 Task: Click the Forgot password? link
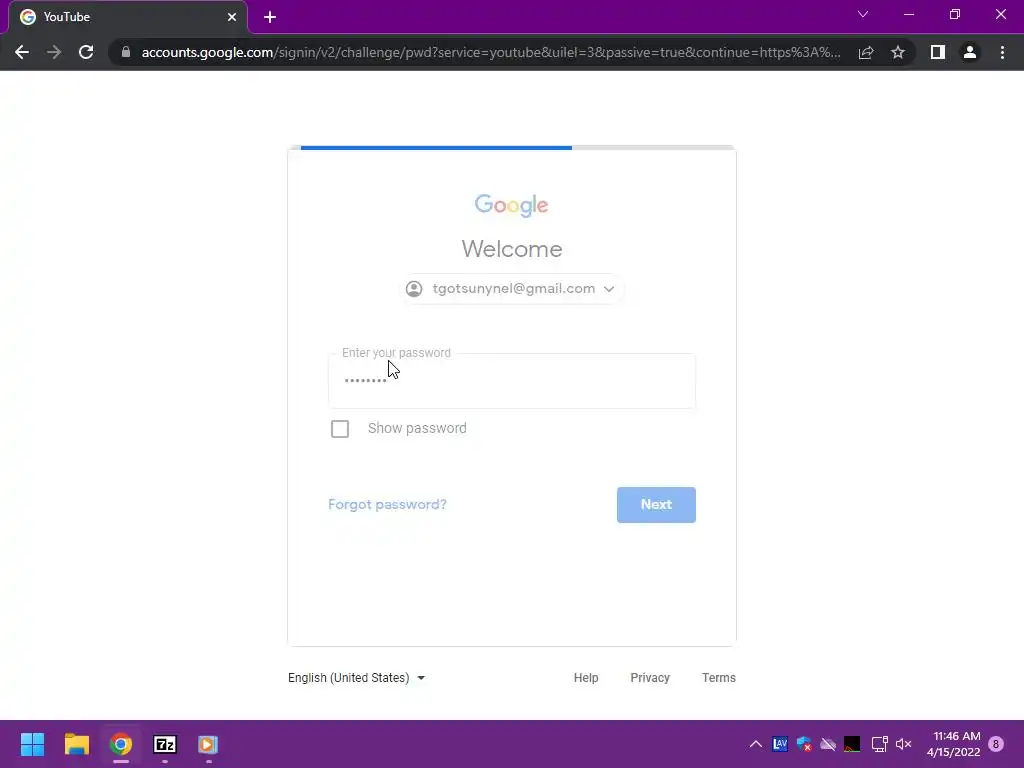click(387, 504)
